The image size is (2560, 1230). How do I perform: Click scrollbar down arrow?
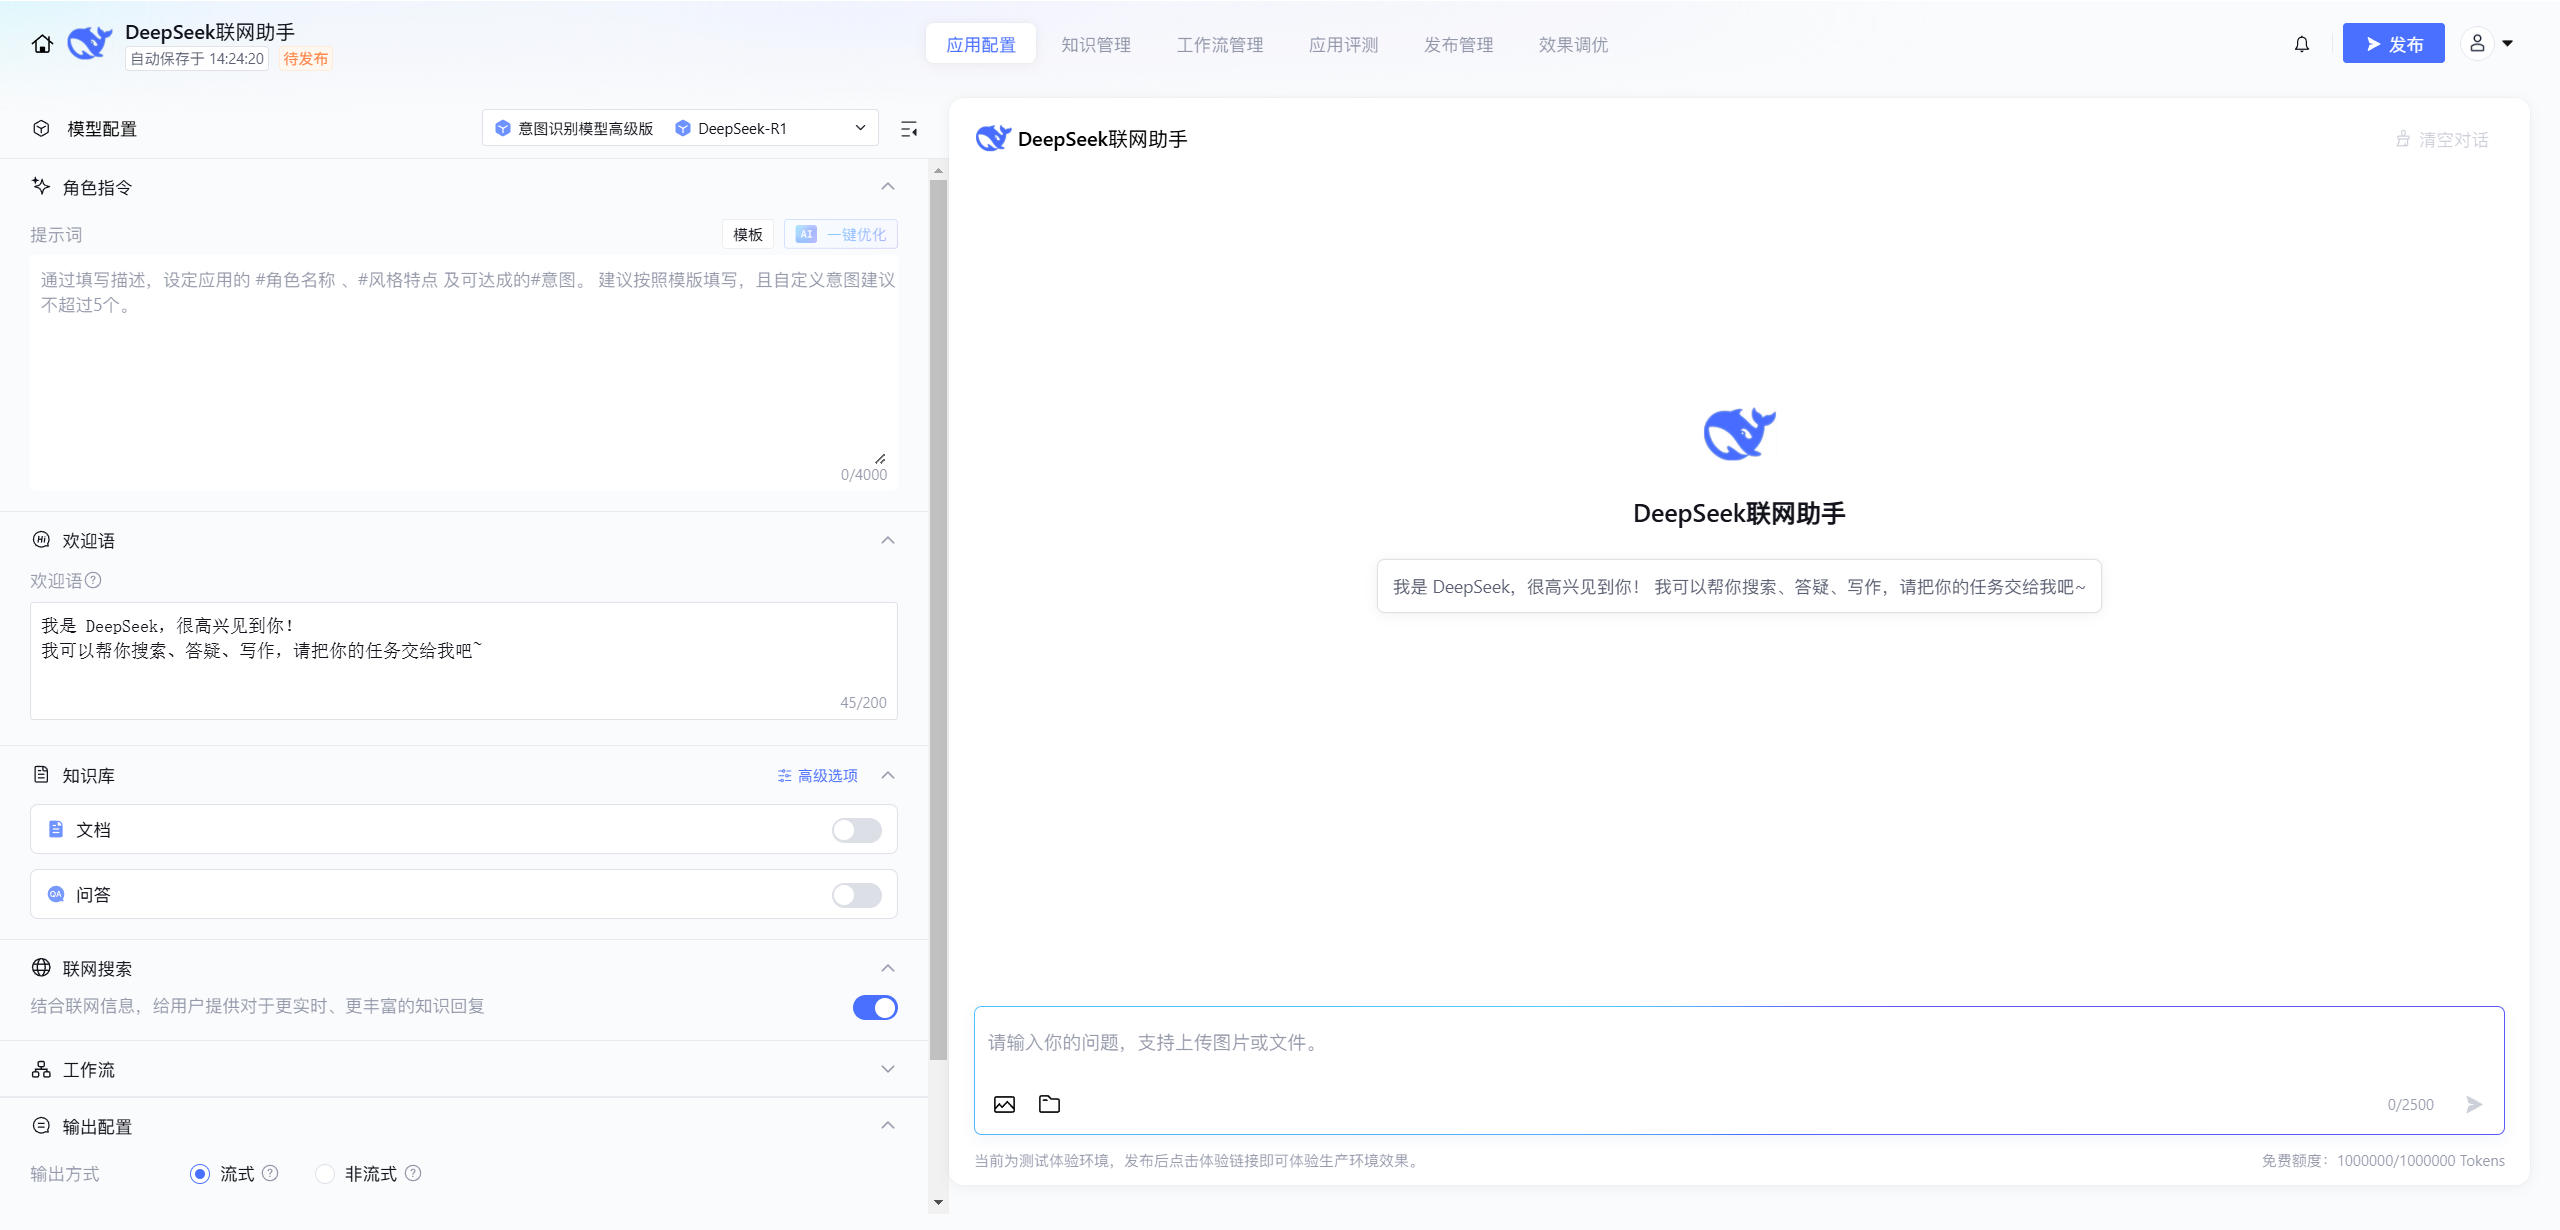click(938, 1202)
